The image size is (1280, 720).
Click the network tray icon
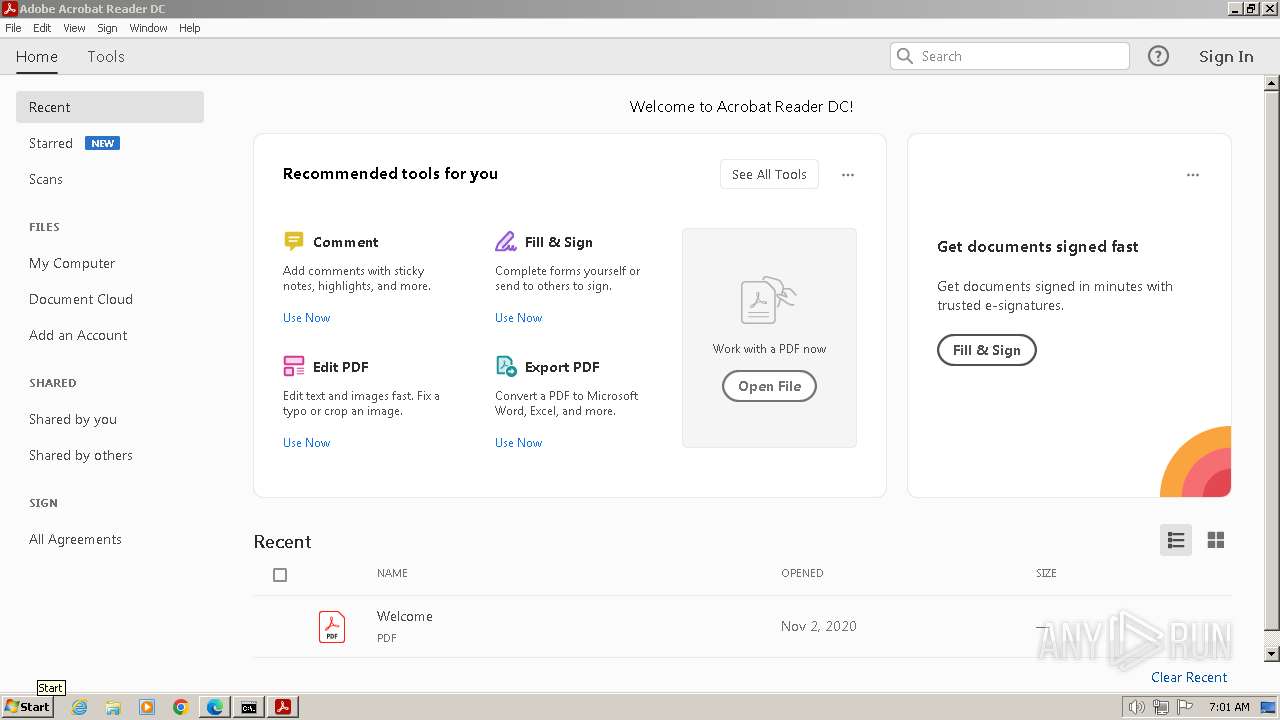click(x=1161, y=707)
